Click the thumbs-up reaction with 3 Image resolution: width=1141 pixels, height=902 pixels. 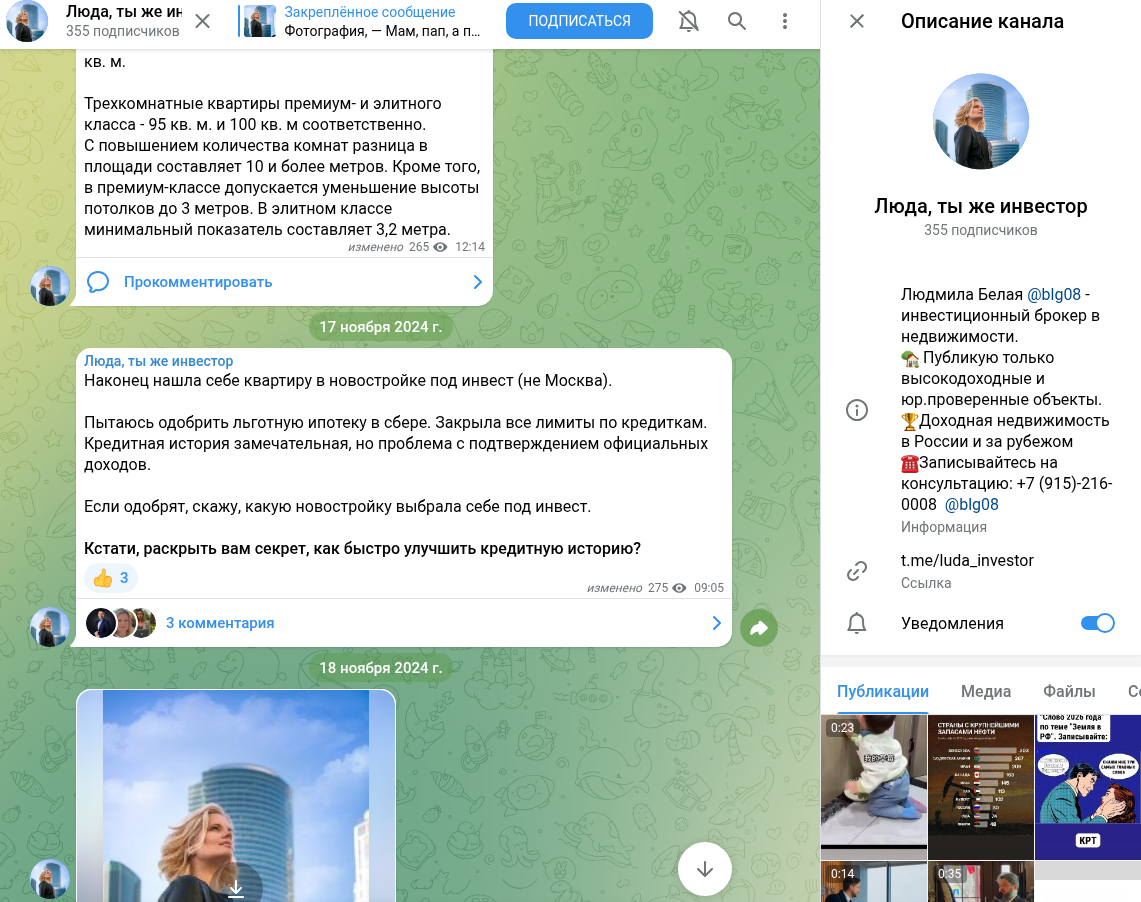[111, 578]
